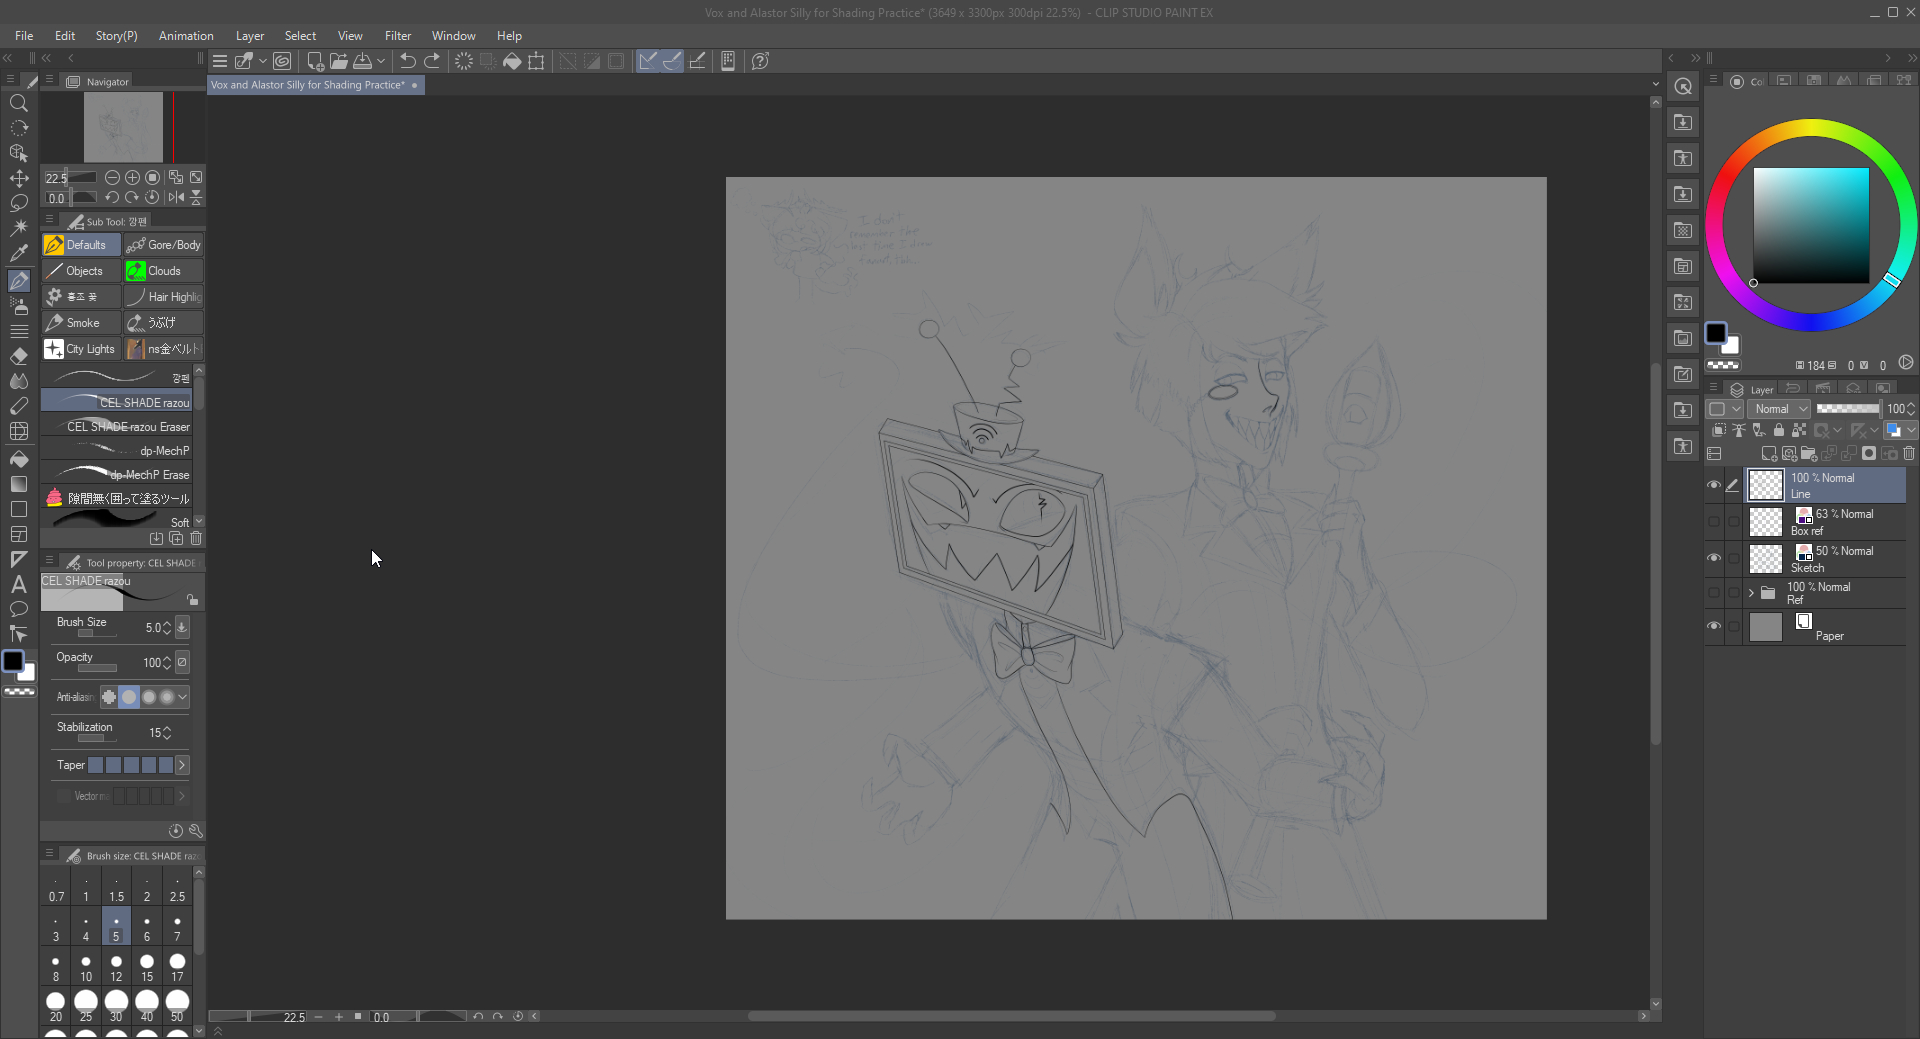Screen dimensions: 1920x1039
Task: Show the Box ref layer
Action: tap(1714, 521)
